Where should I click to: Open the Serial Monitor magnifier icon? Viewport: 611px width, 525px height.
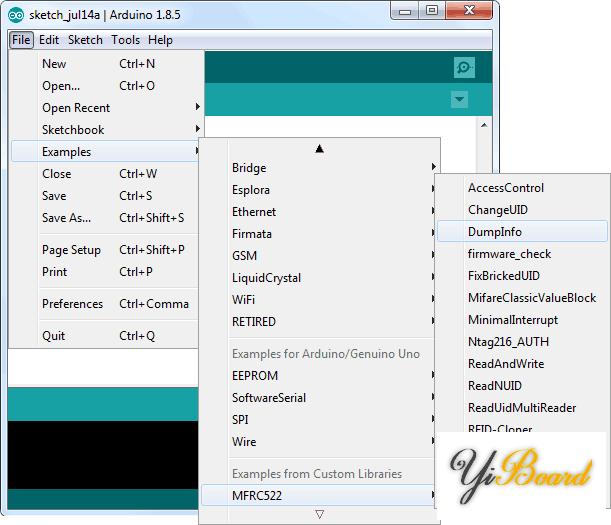tap(464, 67)
